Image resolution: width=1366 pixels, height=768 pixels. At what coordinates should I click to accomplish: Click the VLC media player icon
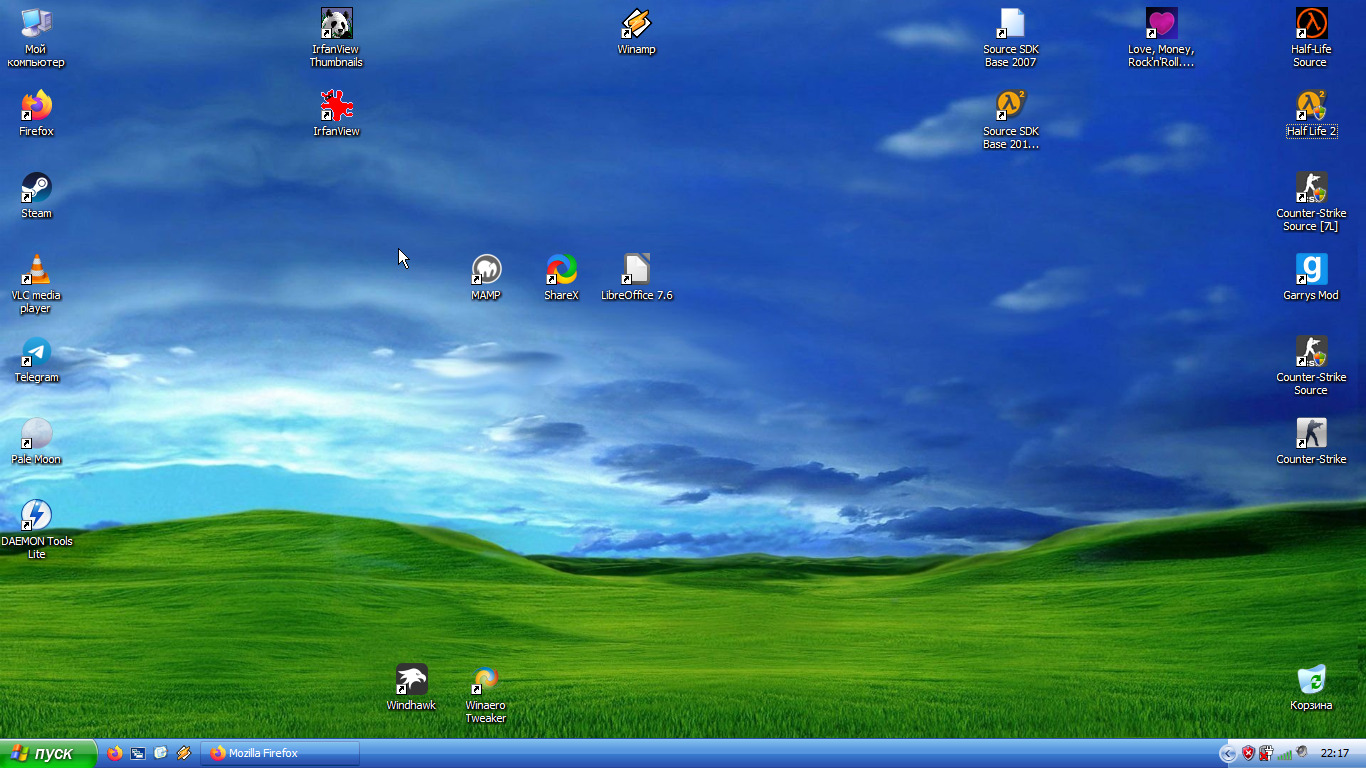tap(36, 270)
